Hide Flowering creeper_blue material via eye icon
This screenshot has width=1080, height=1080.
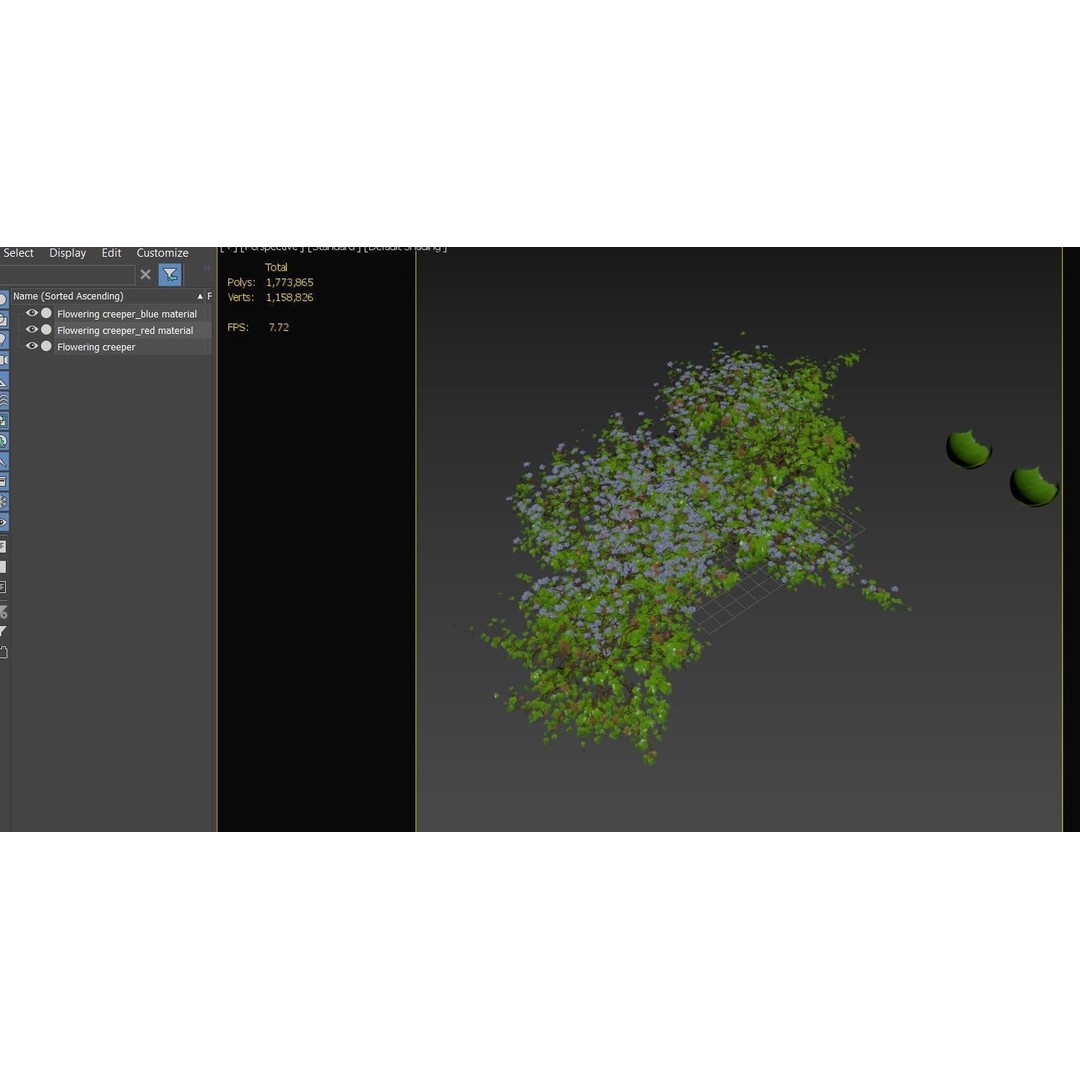click(x=32, y=313)
